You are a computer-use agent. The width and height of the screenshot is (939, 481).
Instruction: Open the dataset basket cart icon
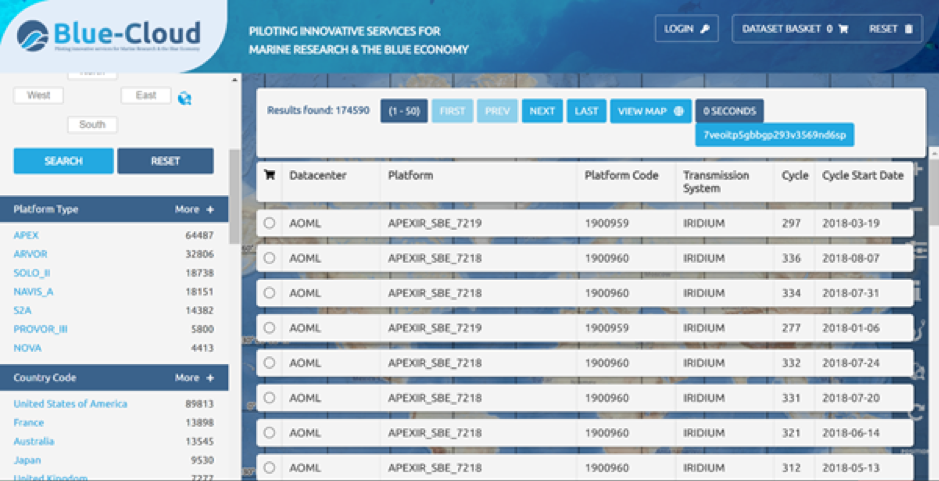843,29
